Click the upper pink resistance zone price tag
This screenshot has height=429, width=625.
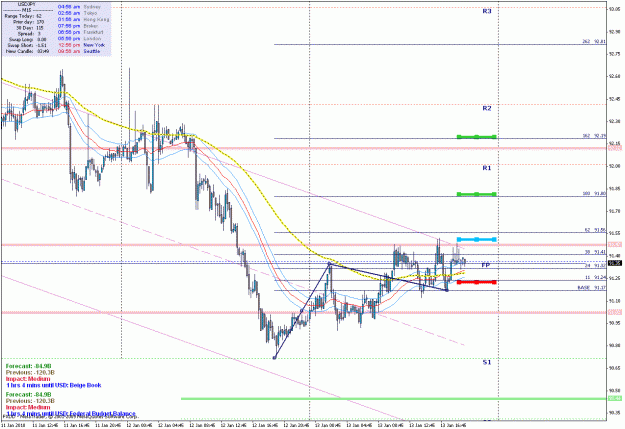[616, 148]
